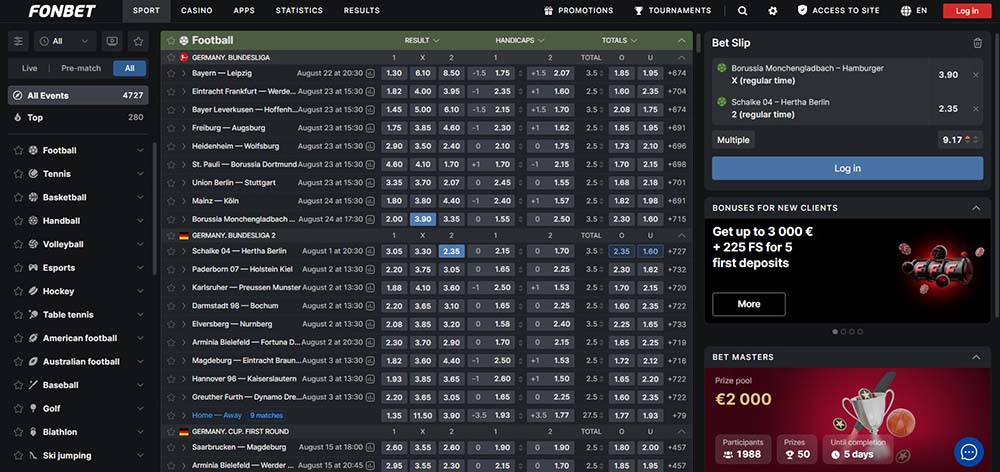Open the TOTALS market dropdown

(619, 40)
